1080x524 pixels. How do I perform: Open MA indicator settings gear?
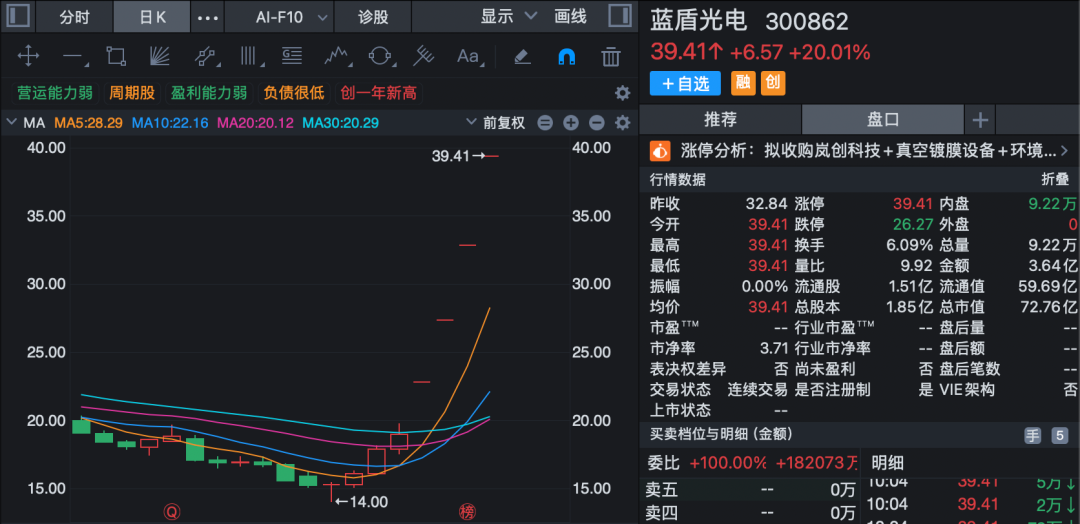(623, 123)
